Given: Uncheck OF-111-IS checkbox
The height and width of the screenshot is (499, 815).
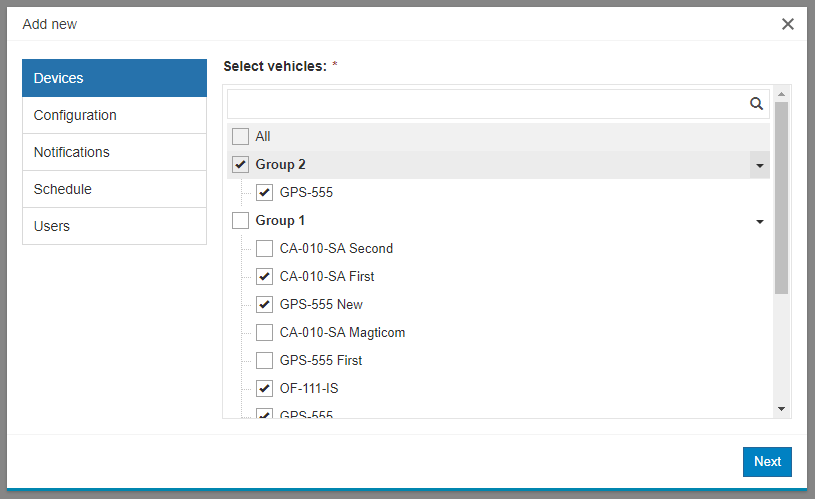Looking at the screenshot, I should (265, 388).
